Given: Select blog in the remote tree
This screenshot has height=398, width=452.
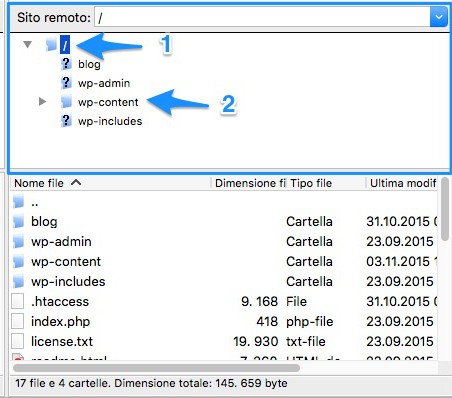Looking at the screenshot, I should pyautogui.click(x=89, y=64).
